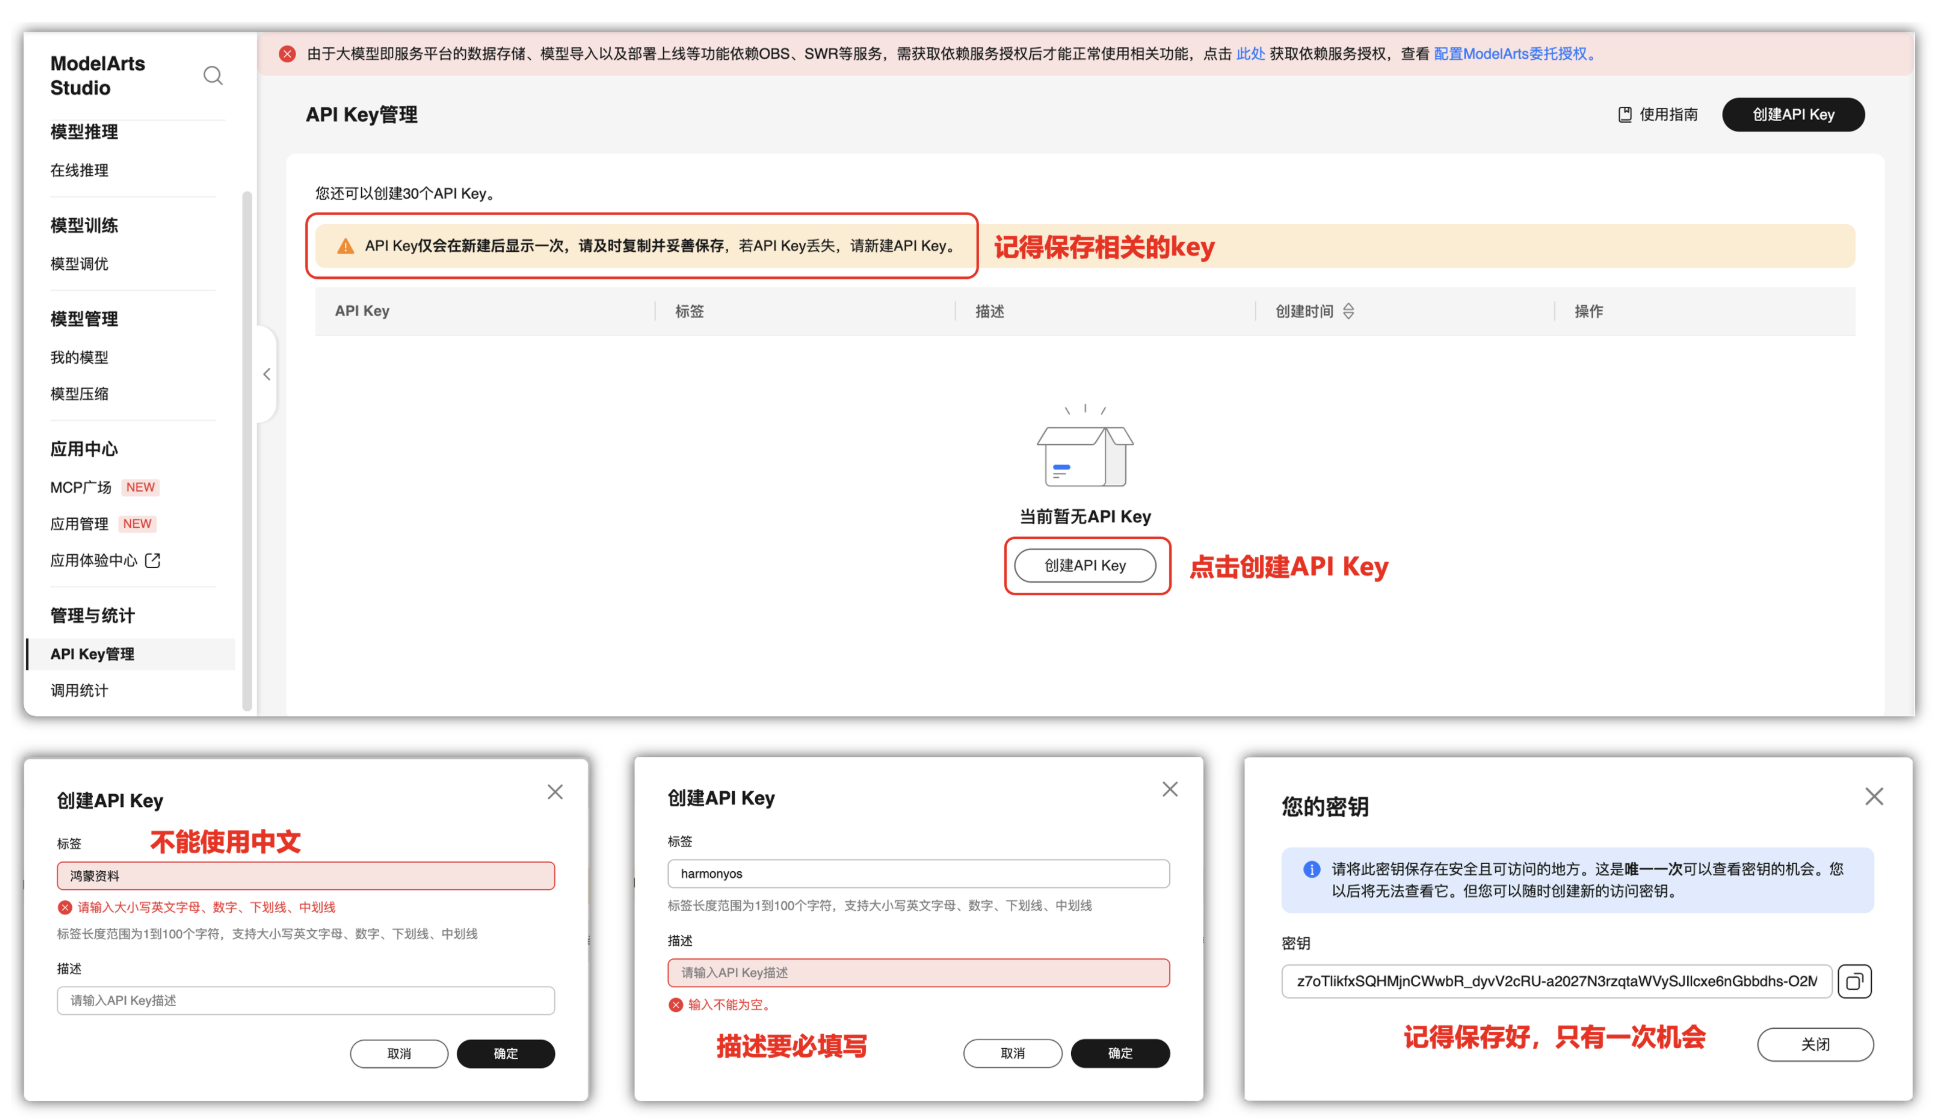Click the sidebar search magnifier icon
Image resolution: width=1938 pixels, height=1118 pixels.
click(x=213, y=76)
